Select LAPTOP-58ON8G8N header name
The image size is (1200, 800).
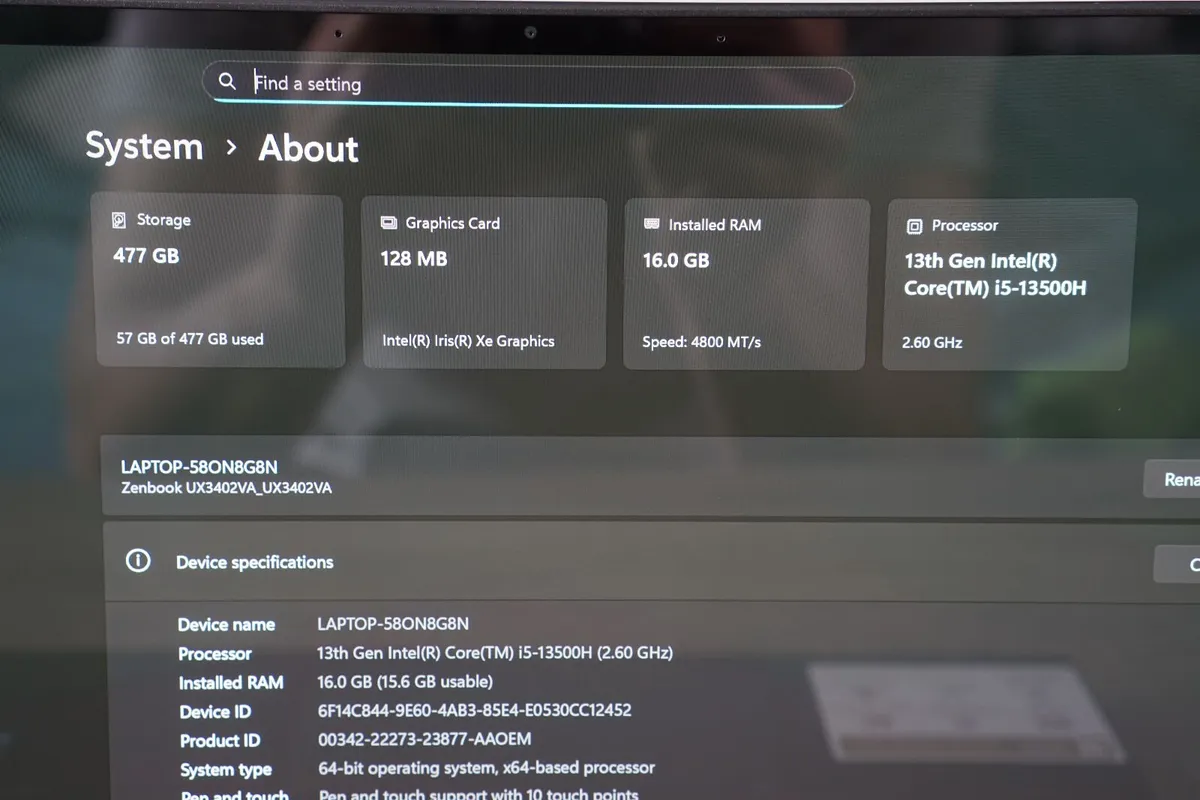[199, 467]
